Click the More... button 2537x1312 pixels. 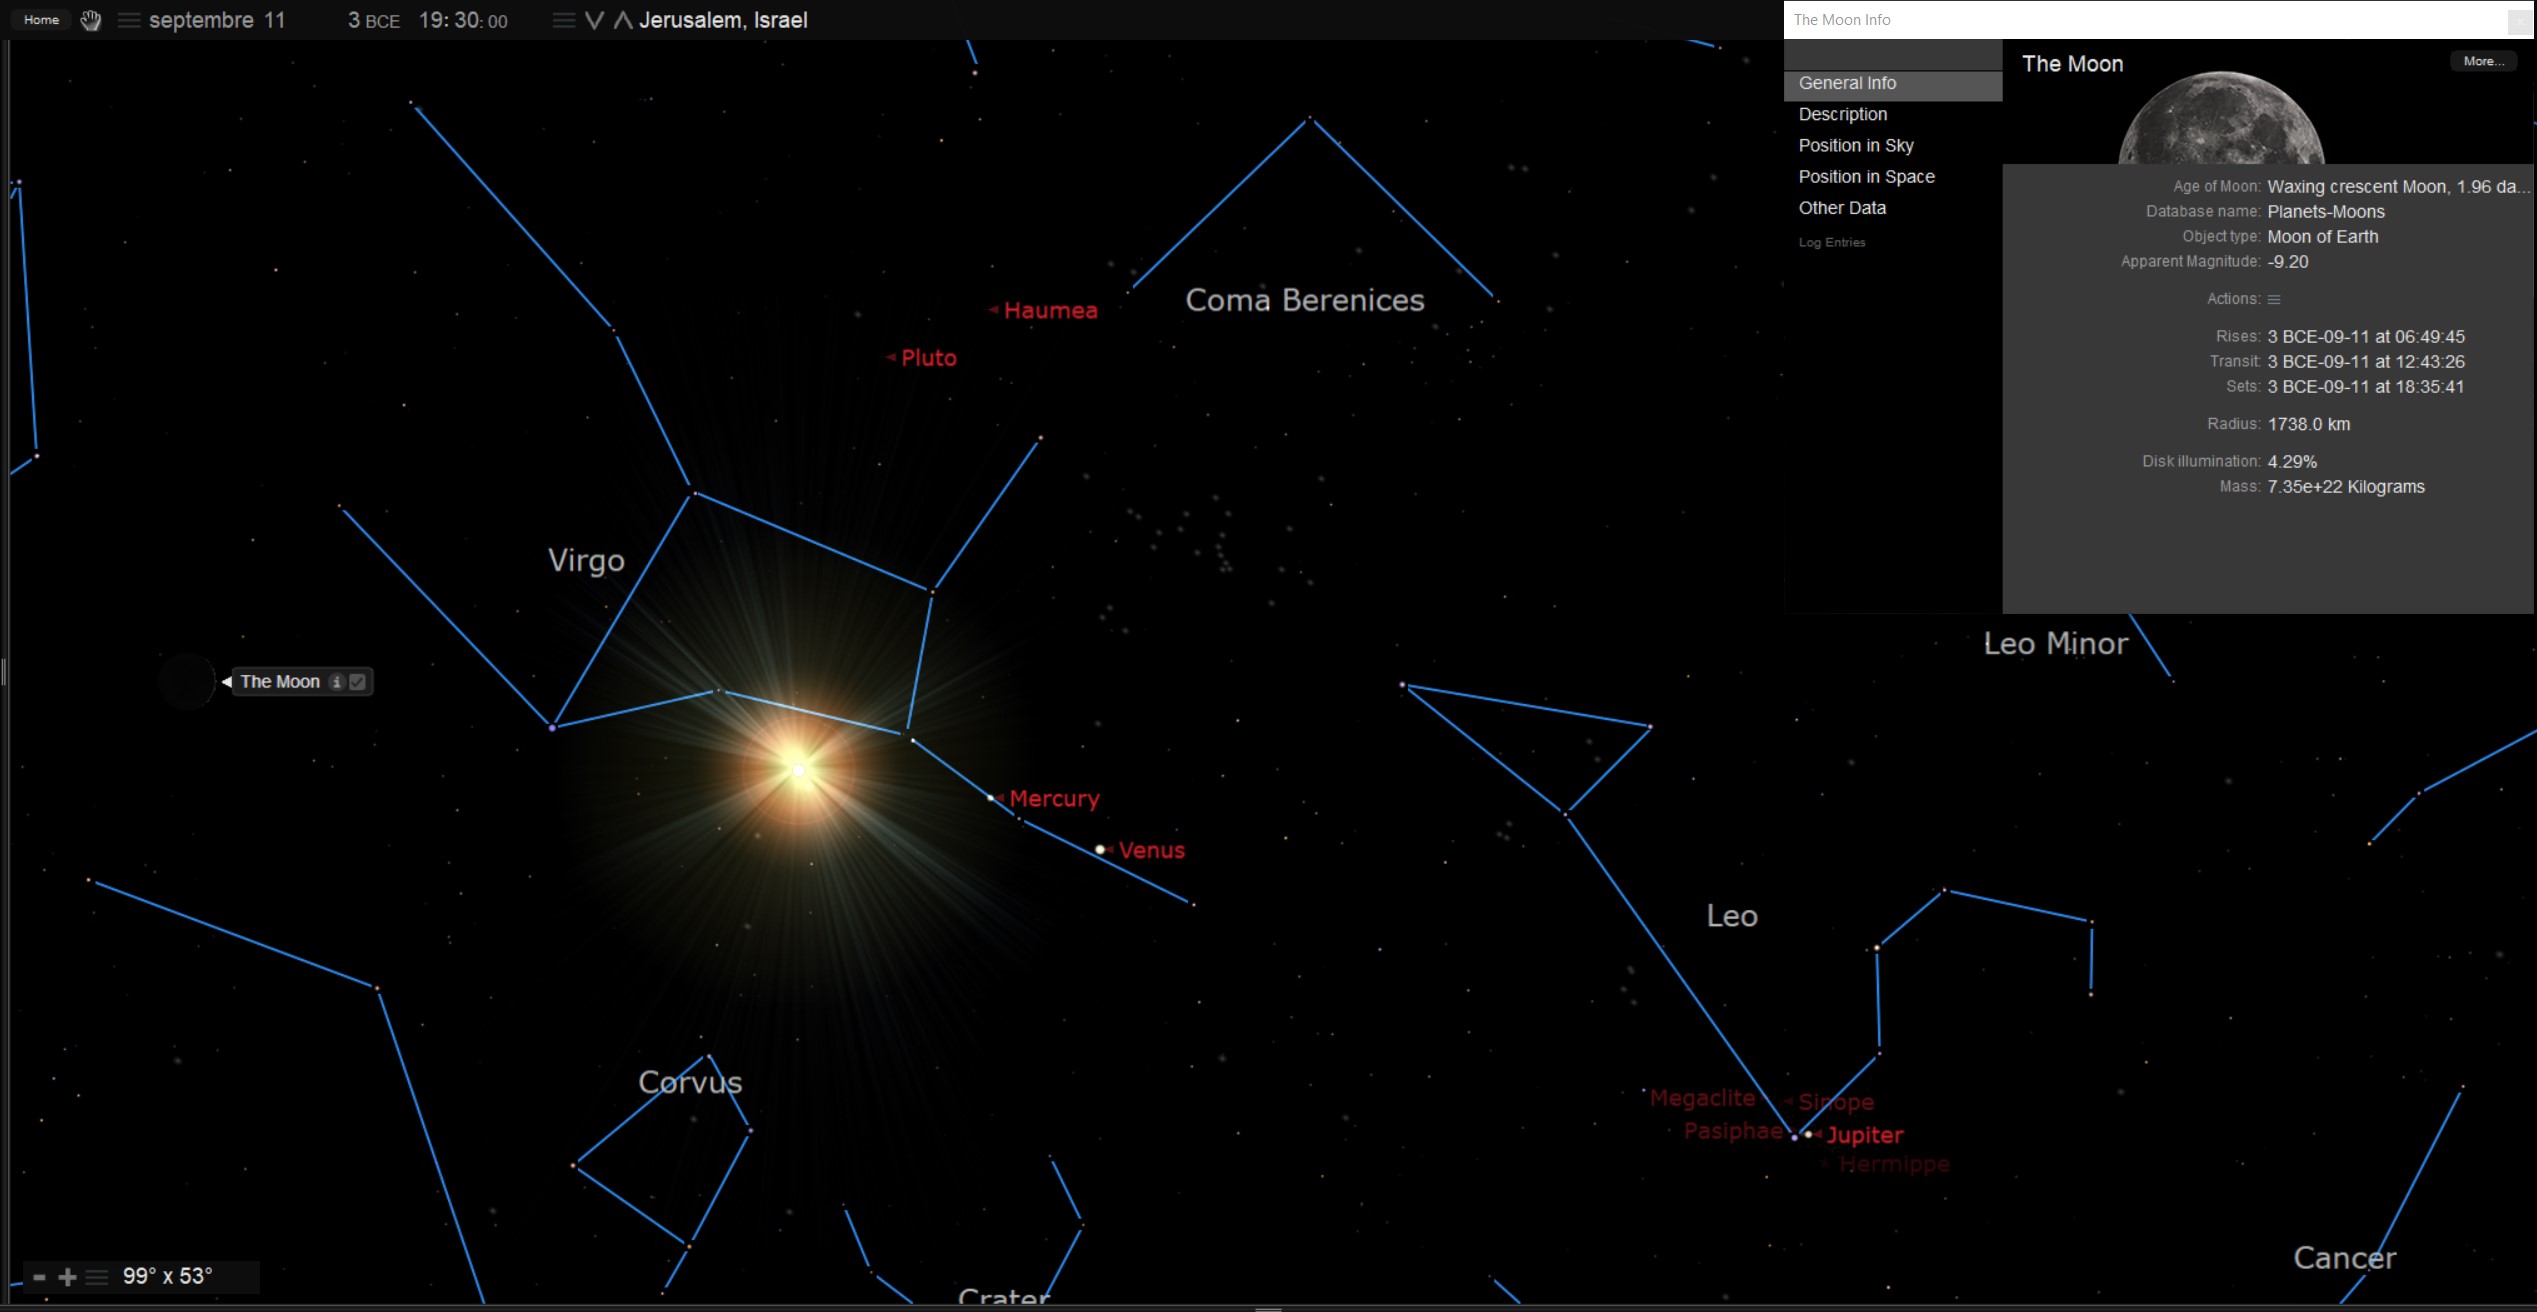(x=2483, y=61)
